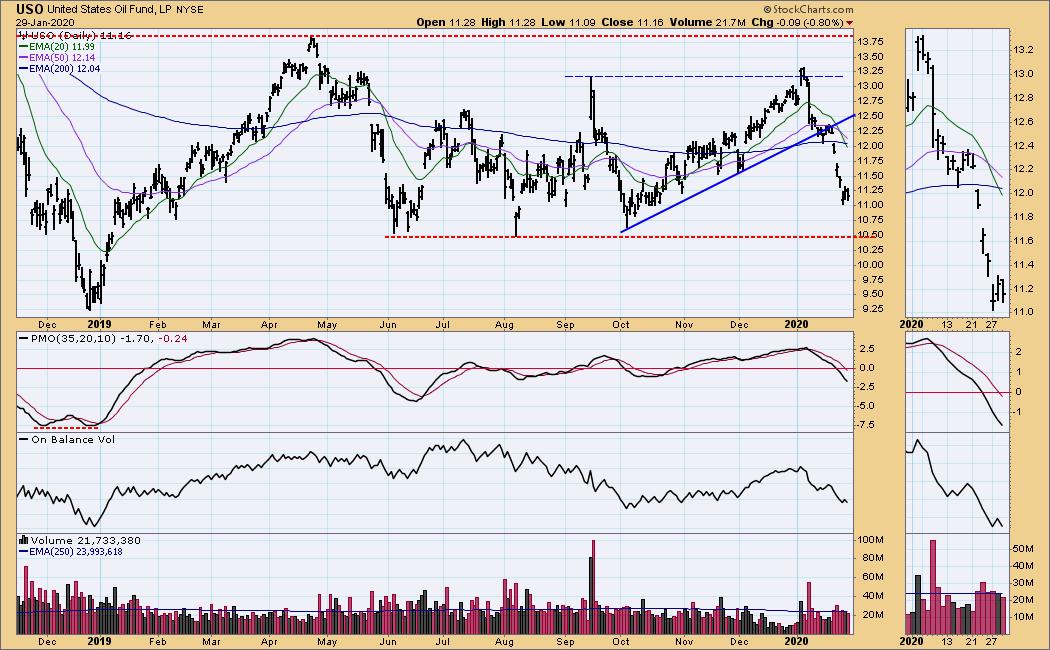Screen dimensions: 1050x650
Task: Click the 10.50 price axis label
Action: point(869,234)
